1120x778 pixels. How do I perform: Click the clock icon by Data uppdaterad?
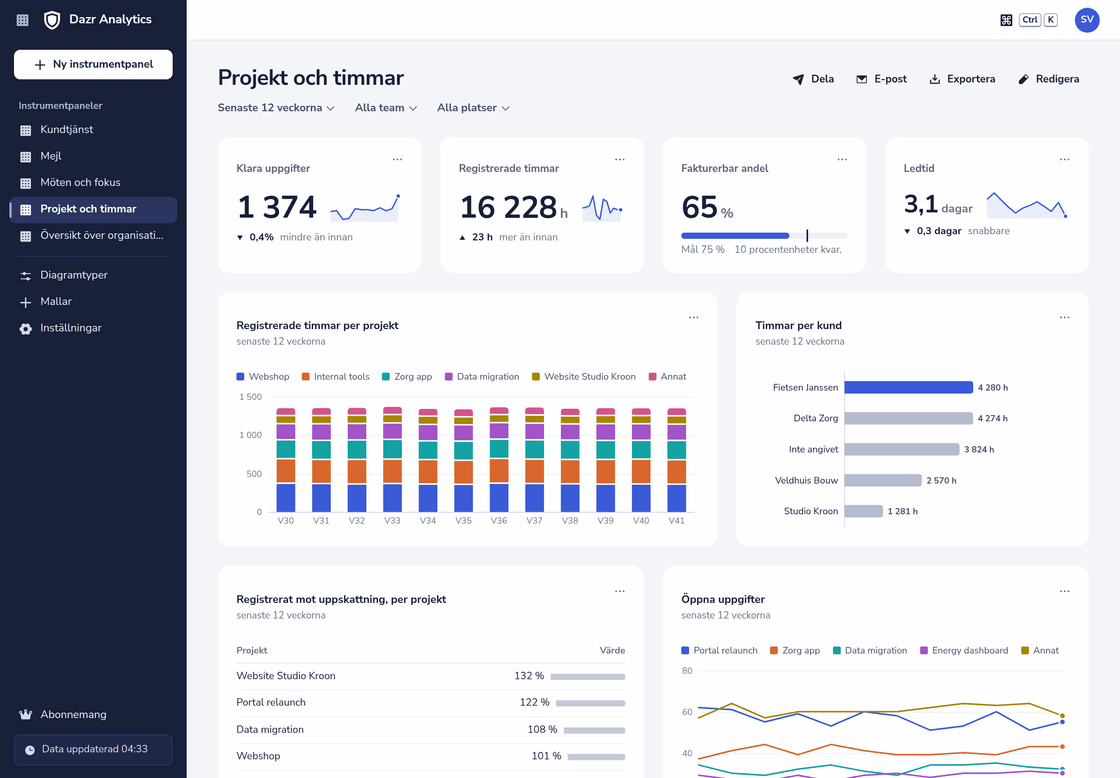pos(30,750)
